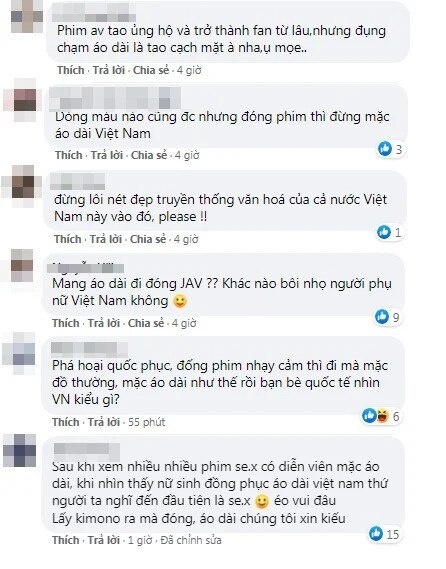Click 'Đã chỉnh sửa' edit history link
Screen dimensions: 446x569
click(191, 540)
